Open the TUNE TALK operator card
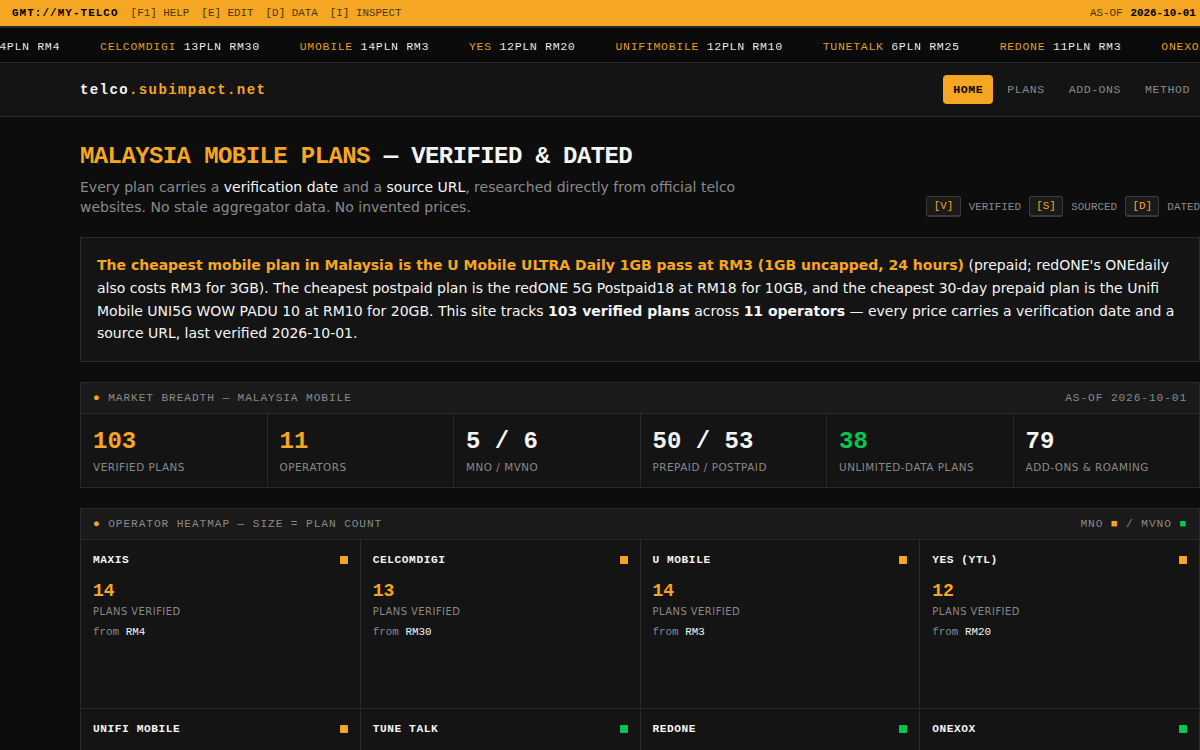This screenshot has height=750, width=1200. (x=500, y=730)
